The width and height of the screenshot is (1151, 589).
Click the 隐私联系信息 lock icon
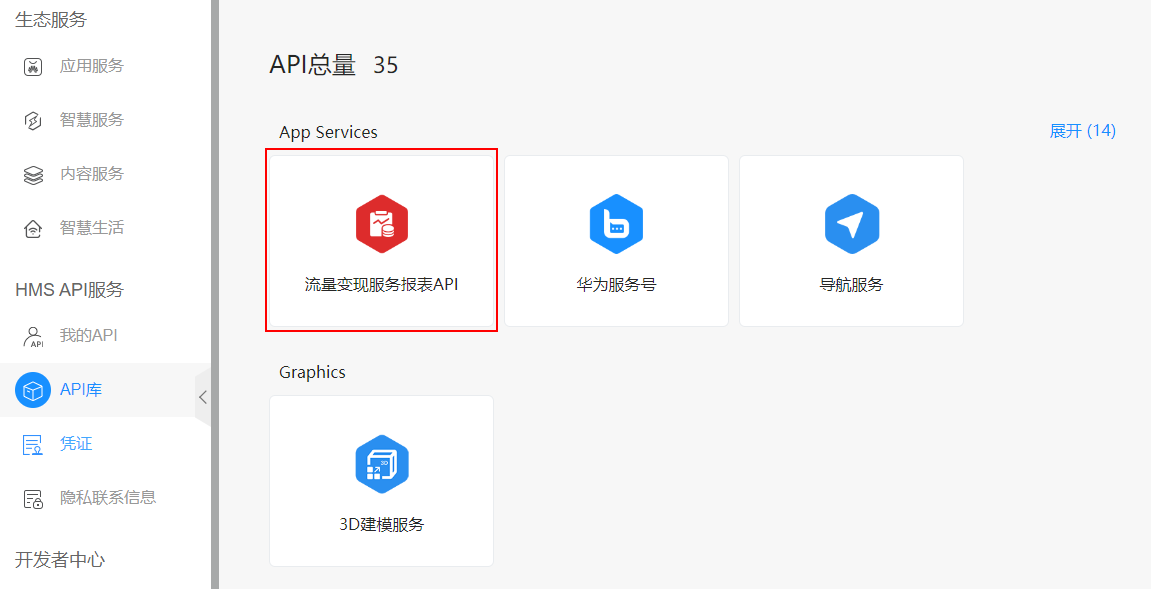coord(33,499)
